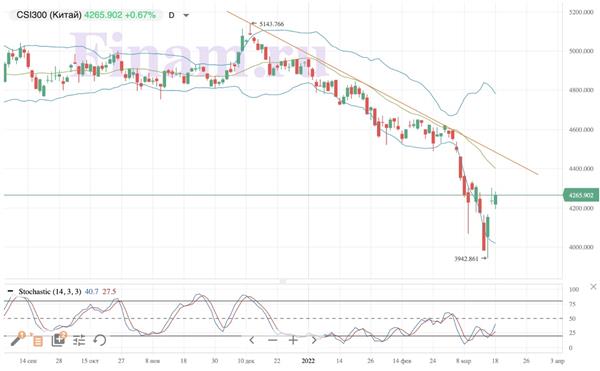Click the CSI300 (Китай) instrument name
Screen dimensions: 600x371
click(x=49, y=15)
